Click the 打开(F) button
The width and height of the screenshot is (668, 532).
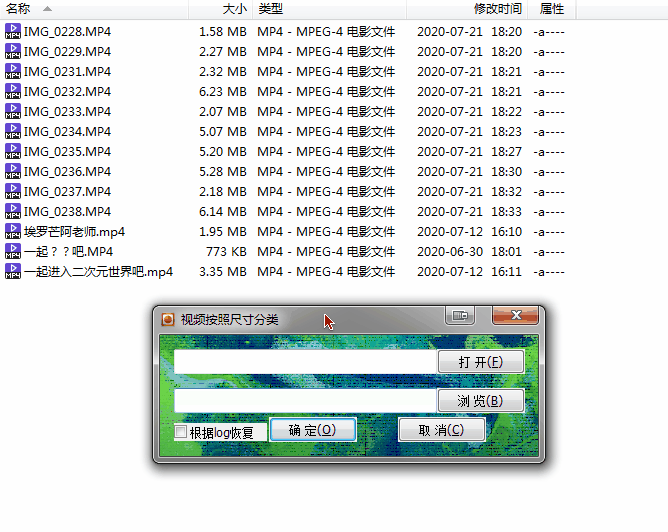[481, 362]
